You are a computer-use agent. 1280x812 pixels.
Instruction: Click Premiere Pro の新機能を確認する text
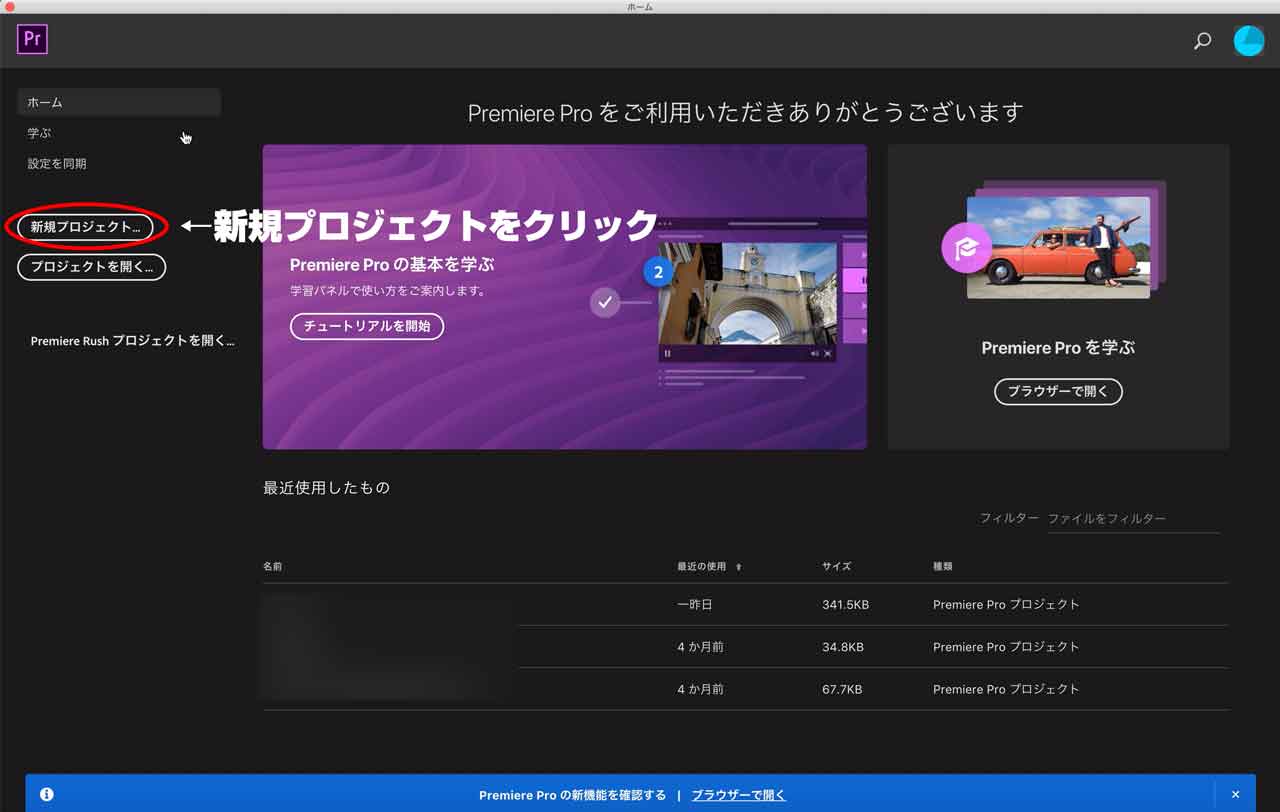pos(572,796)
